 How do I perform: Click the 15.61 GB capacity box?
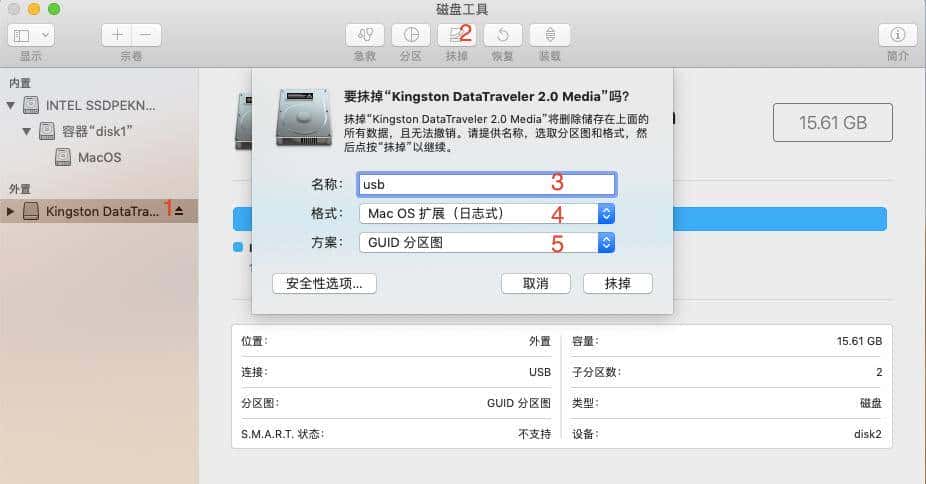click(x=833, y=123)
